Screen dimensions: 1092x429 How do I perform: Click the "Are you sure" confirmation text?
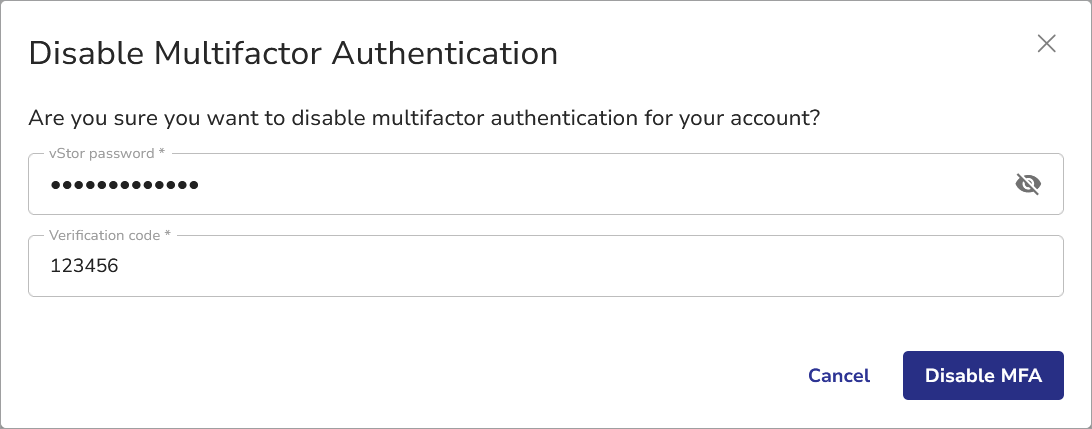pyautogui.click(x=424, y=118)
